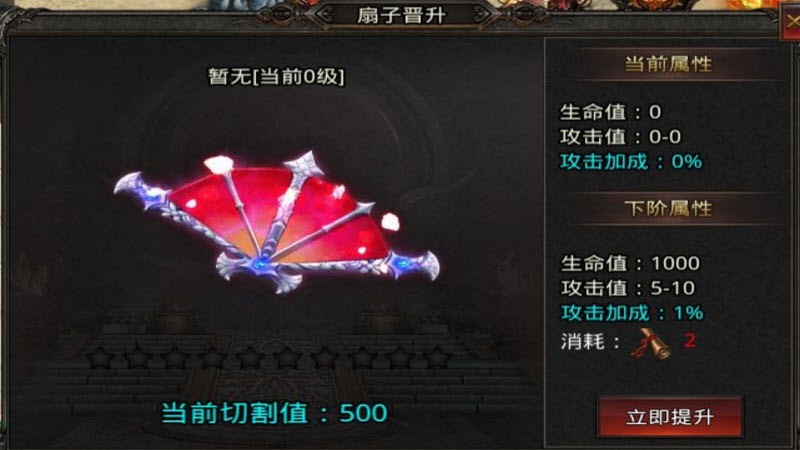Click the last star in the progress row
Viewport: 800px width, 450px height.
[436, 357]
